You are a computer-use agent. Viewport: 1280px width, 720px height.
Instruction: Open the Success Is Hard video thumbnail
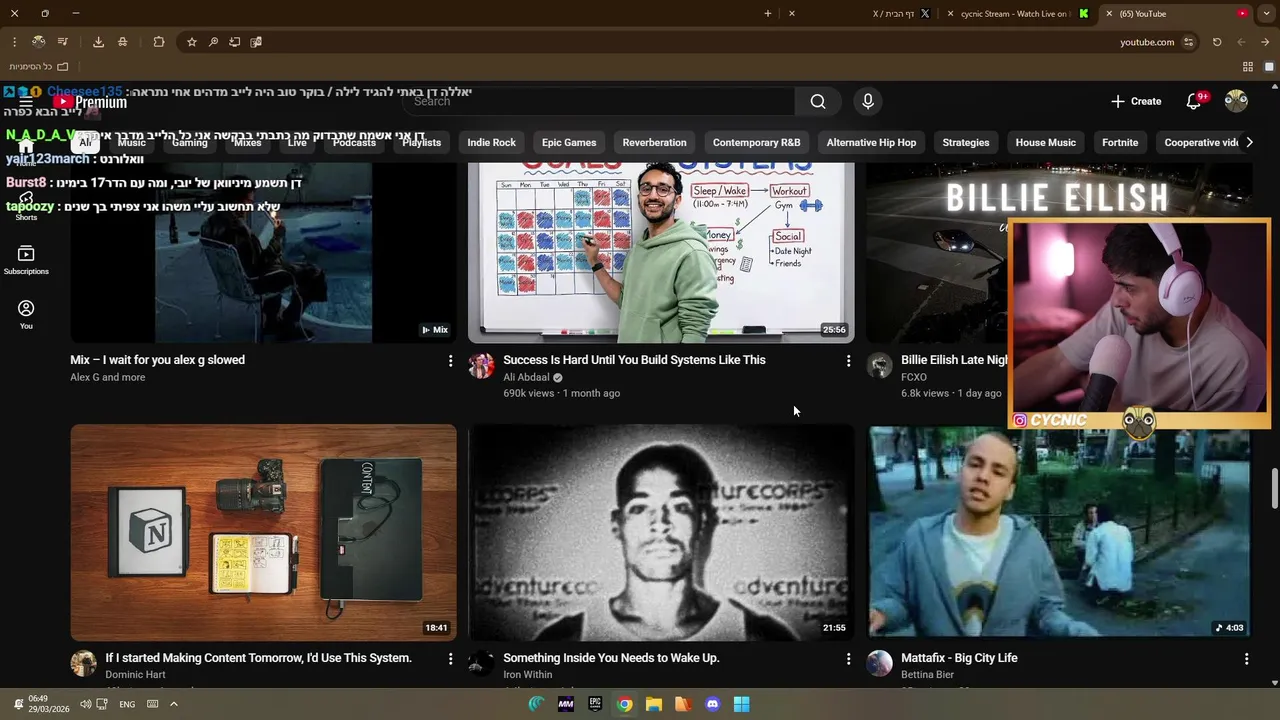pos(661,253)
